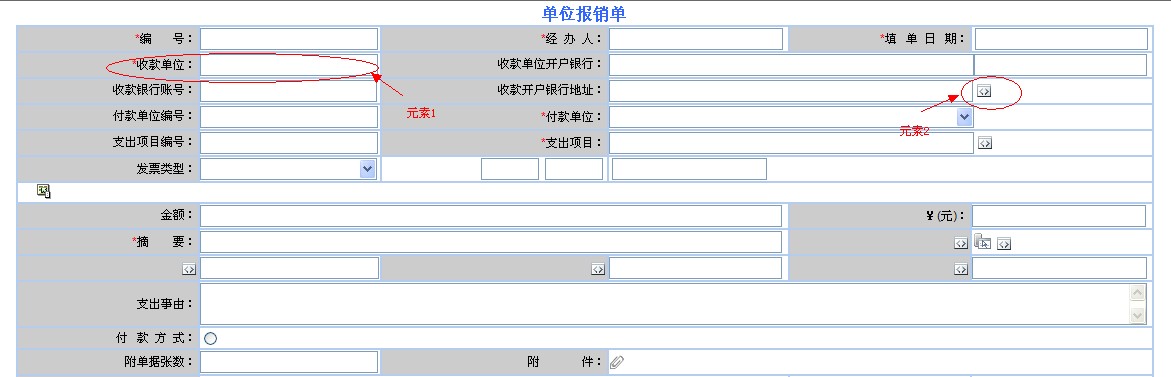Focus the 经办人 input field
The width and height of the screenshot is (1171, 377).
coord(696,39)
